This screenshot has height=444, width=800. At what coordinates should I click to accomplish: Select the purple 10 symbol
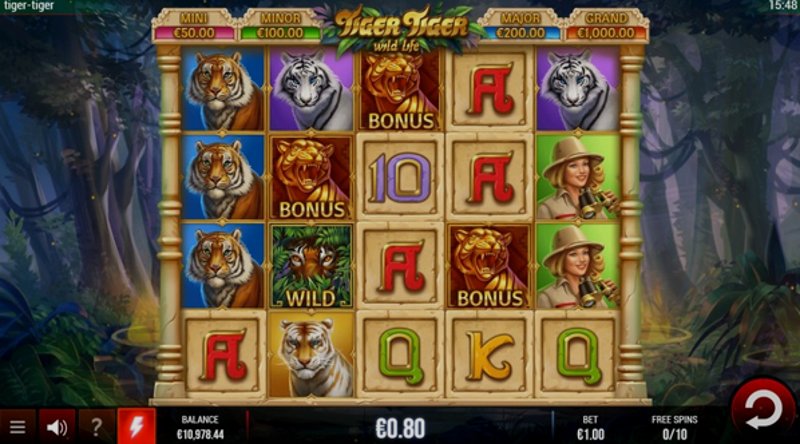(400, 177)
